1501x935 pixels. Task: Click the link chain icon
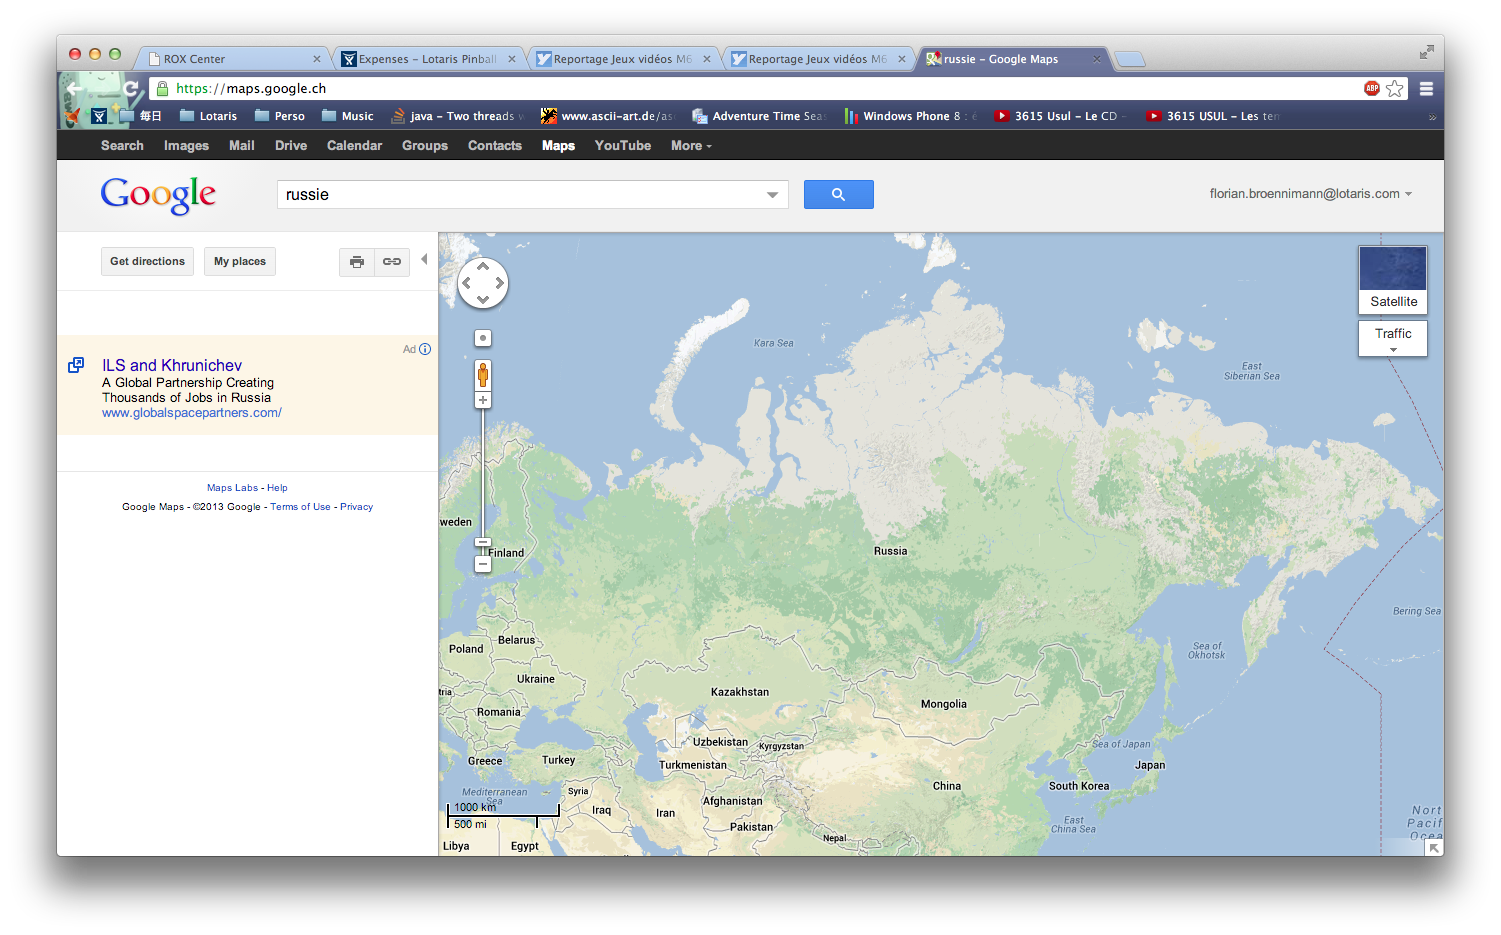(x=392, y=262)
